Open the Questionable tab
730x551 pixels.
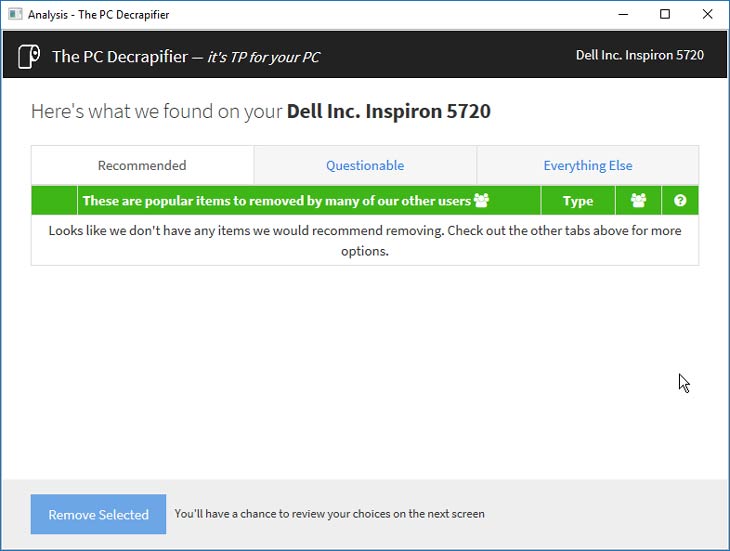tap(365, 166)
